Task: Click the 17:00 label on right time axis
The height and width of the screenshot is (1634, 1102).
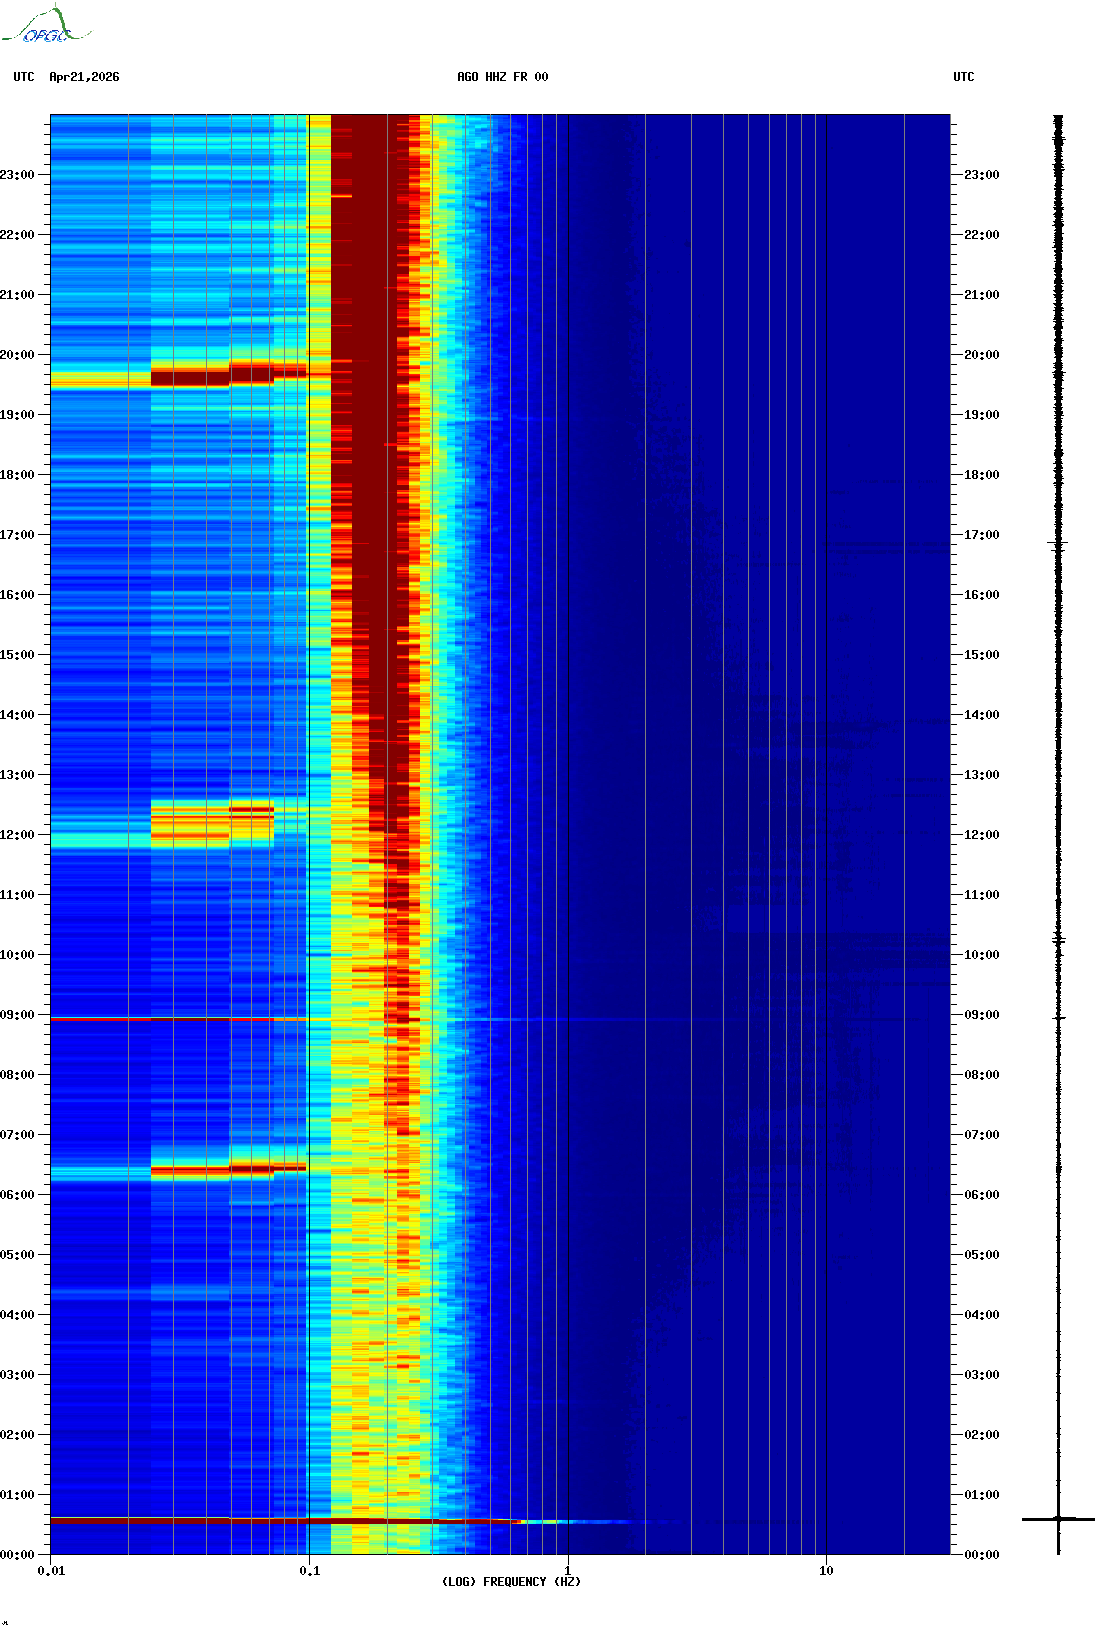Action: pyautogui.click(x=981, y=535)
